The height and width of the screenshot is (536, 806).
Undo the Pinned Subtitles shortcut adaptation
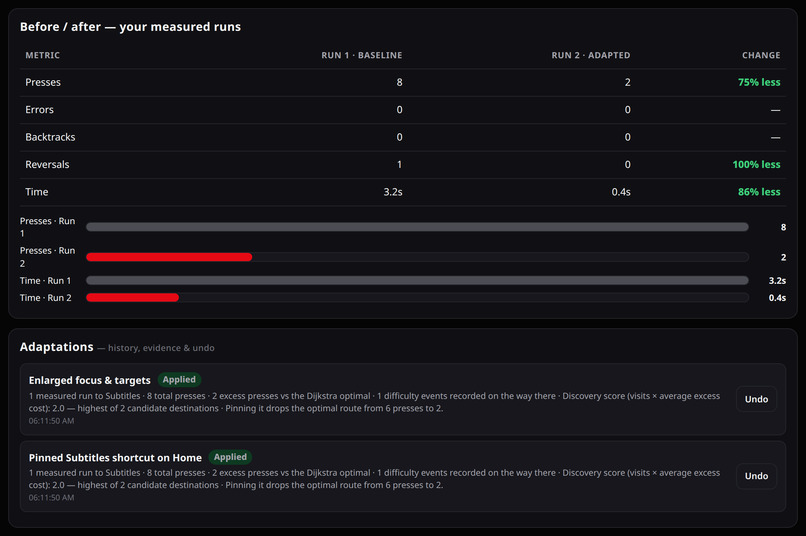click(x=756, y=476)
